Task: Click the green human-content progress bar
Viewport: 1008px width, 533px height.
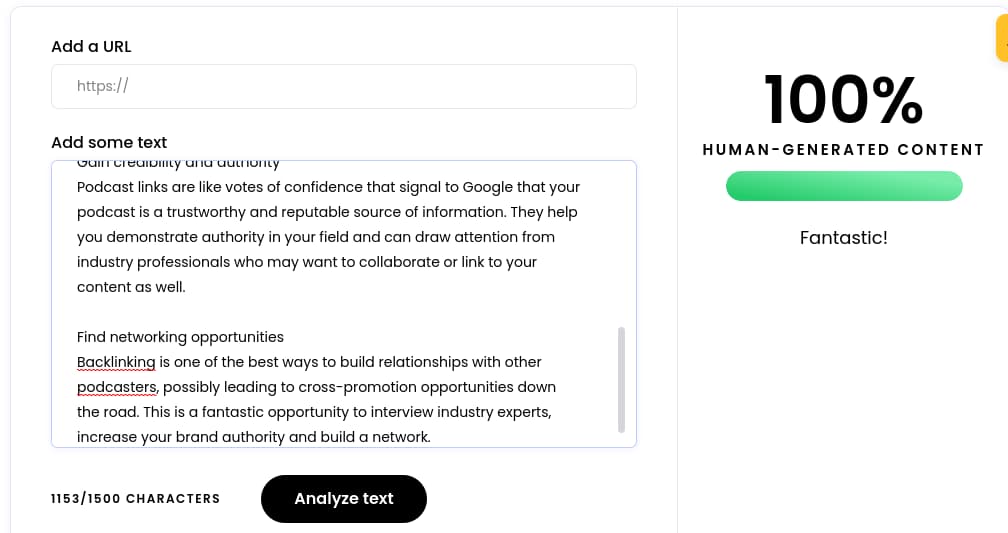Action: click(x=843, y=186)
